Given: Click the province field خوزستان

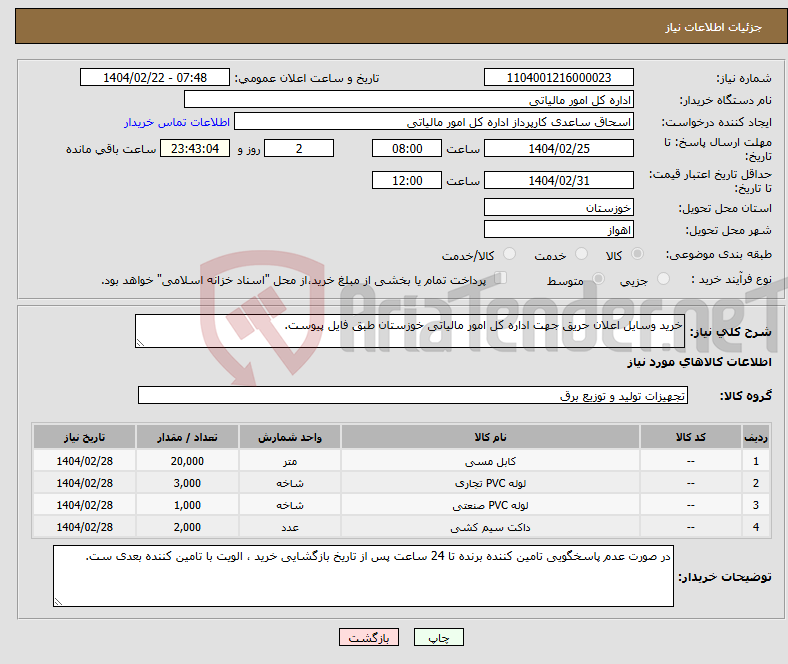Looking at the screenshot, I should click(558, 207).
